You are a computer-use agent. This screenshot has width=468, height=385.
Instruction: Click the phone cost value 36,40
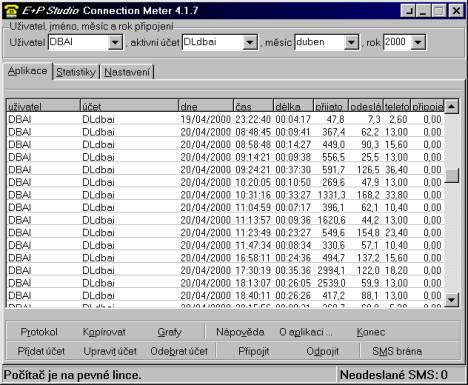397,170
